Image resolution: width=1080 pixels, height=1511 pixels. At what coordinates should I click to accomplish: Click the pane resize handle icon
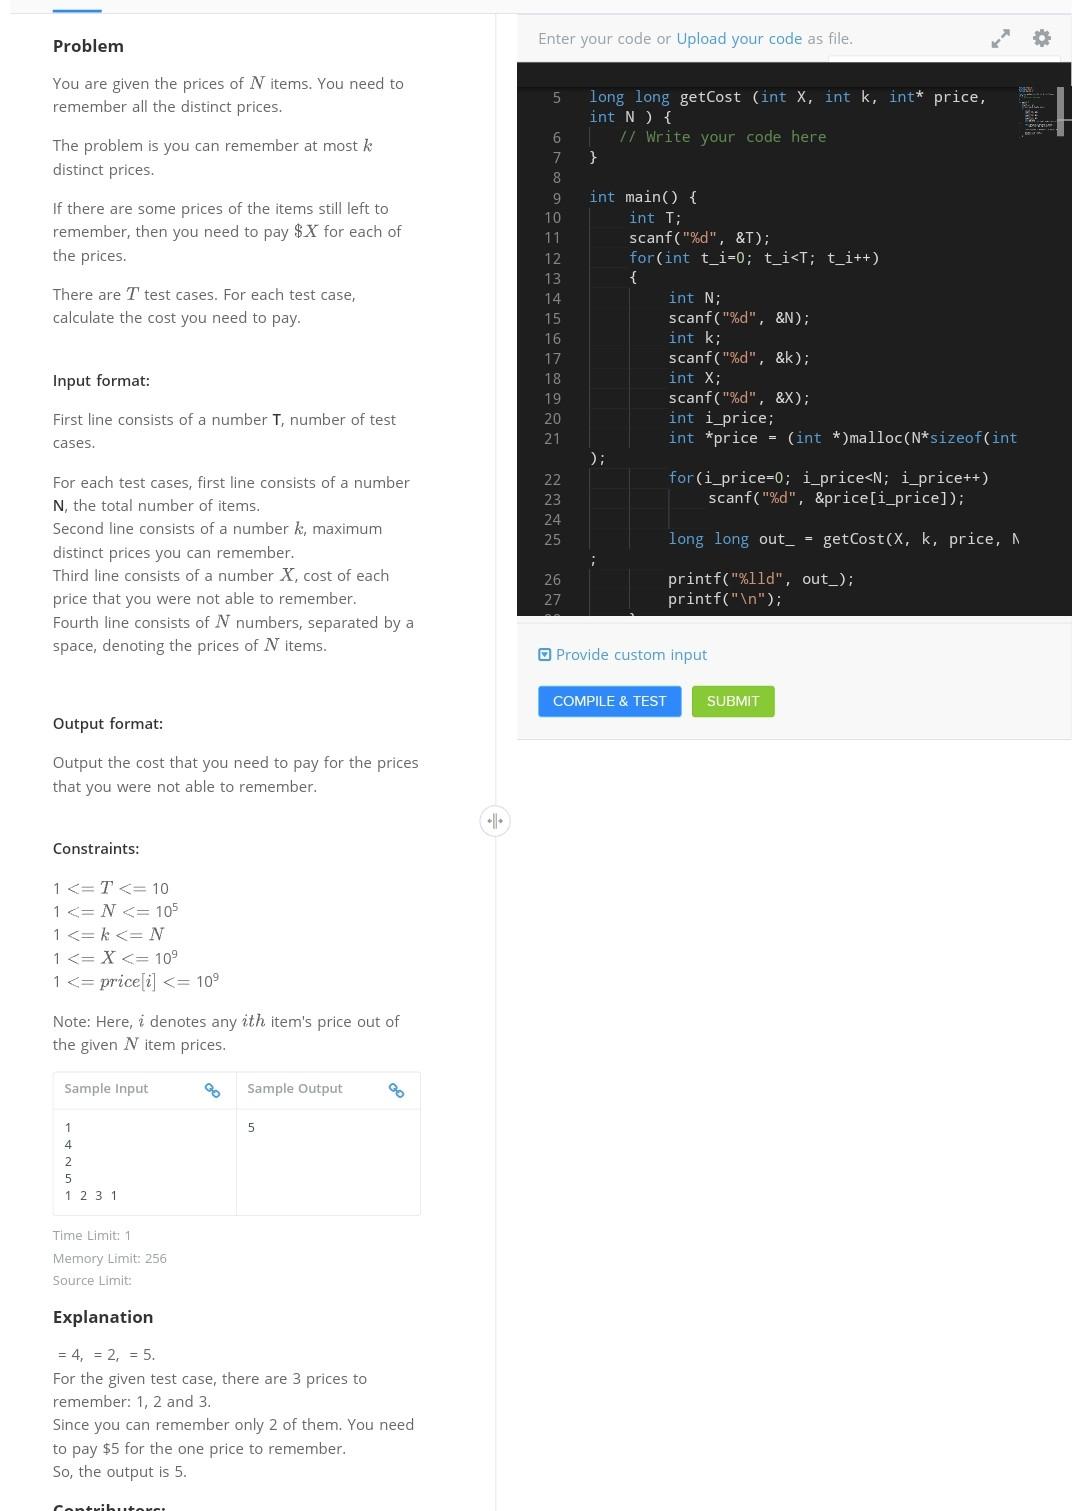point(494,820)
